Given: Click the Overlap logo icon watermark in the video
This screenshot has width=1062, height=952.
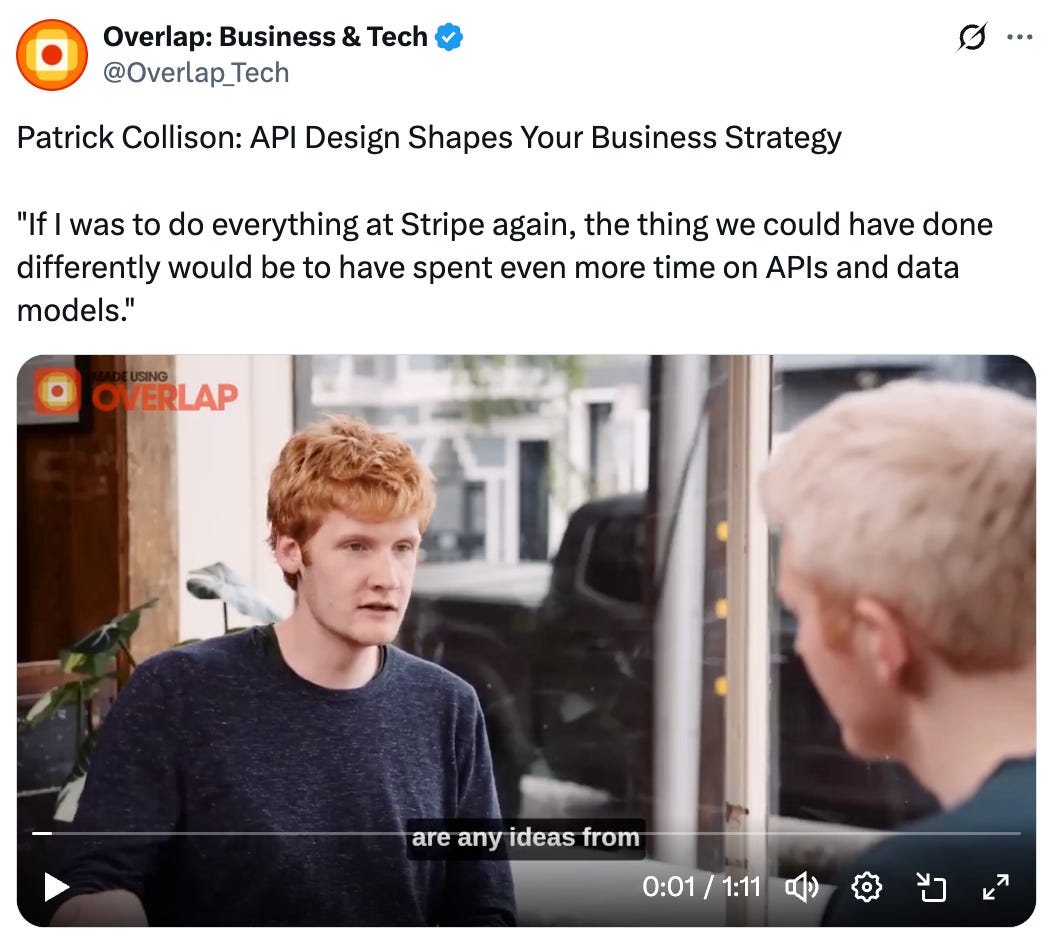Looking at the screenshot, I should tap(58, 391).
